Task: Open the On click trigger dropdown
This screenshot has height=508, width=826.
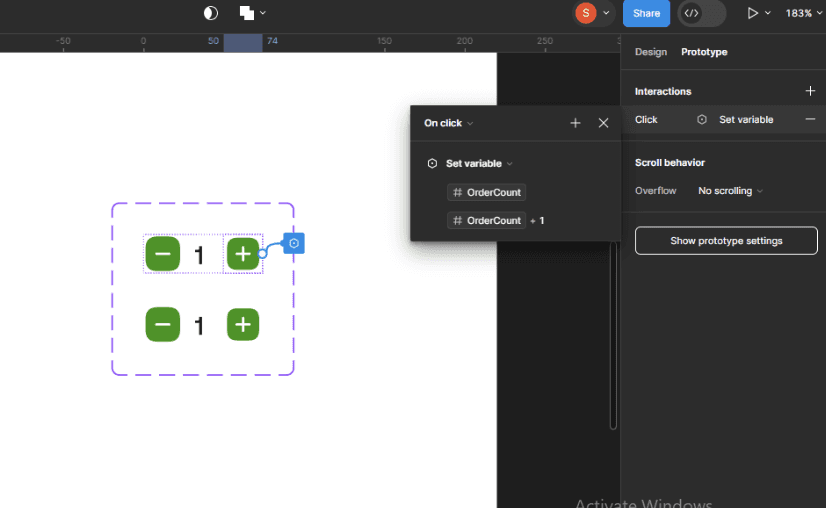Action: pos(448,123)
